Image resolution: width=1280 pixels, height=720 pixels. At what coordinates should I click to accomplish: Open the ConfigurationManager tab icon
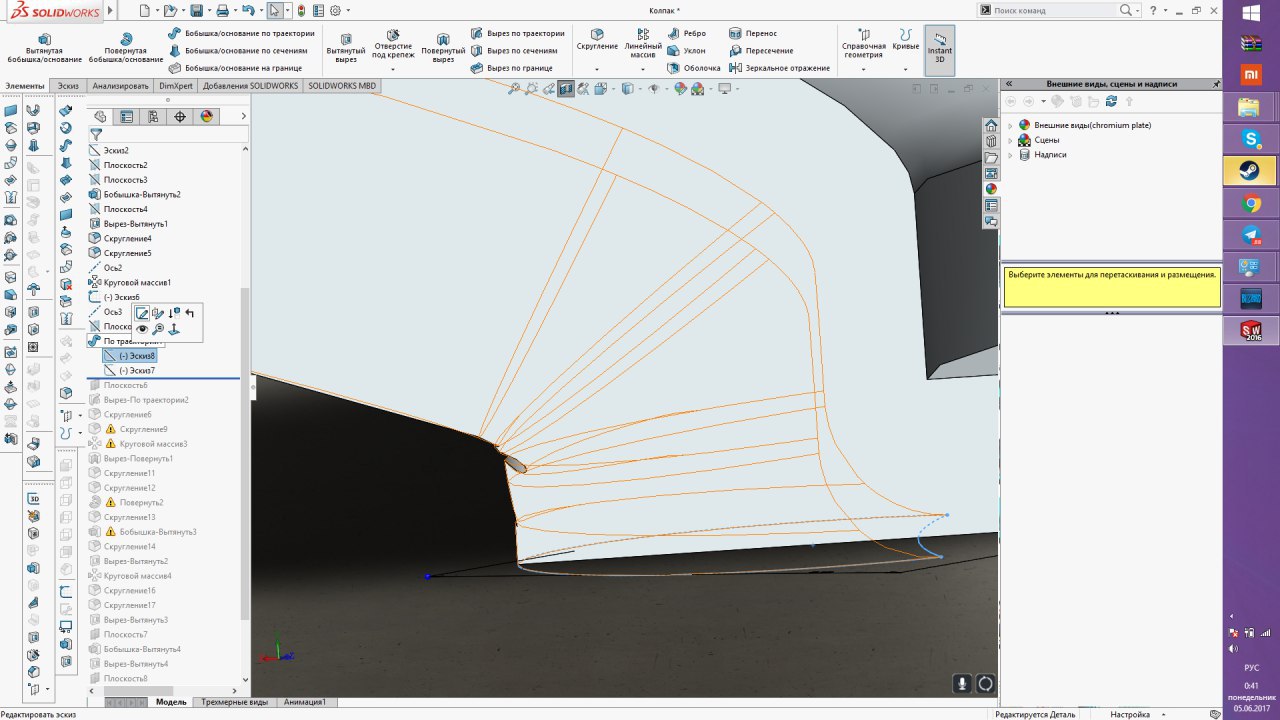click(x=153, y=117)
